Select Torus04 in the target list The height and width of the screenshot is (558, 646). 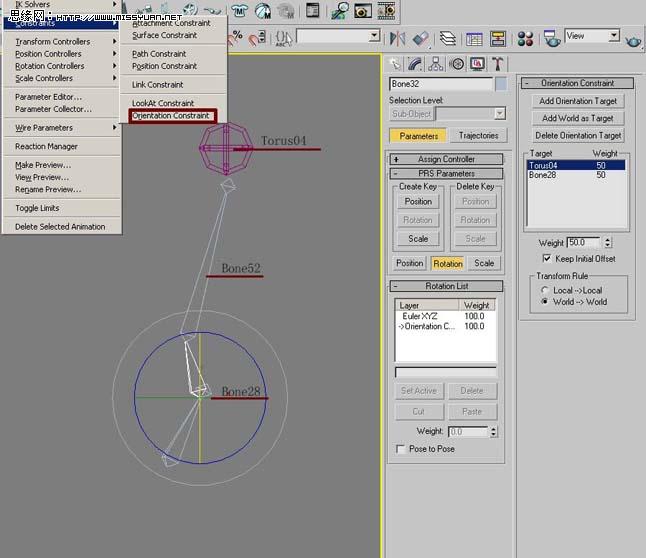(x=576, y=165)
